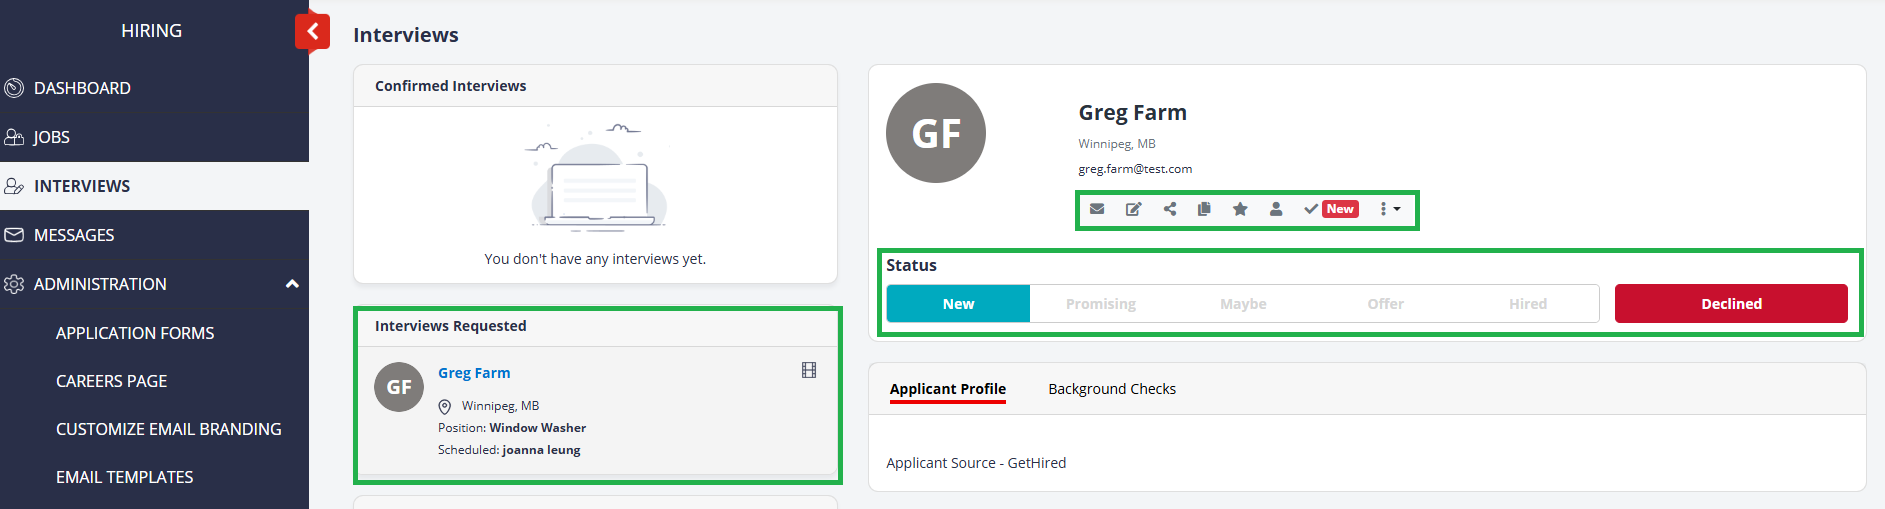The height and width of the screenshot is (509, 1885).
Task: Click the edit pencil icon for applicant
Action: coord(1133,209)
